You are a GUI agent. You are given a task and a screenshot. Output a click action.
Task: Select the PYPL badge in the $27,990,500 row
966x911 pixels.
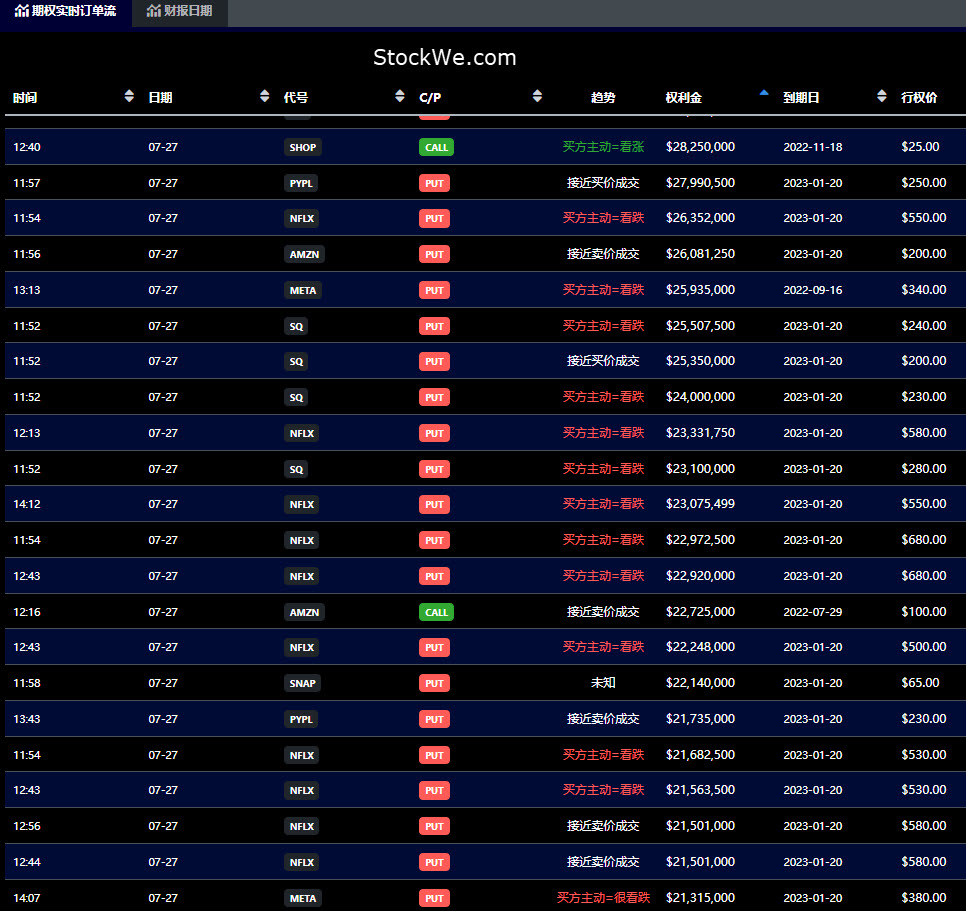point(301,183)
